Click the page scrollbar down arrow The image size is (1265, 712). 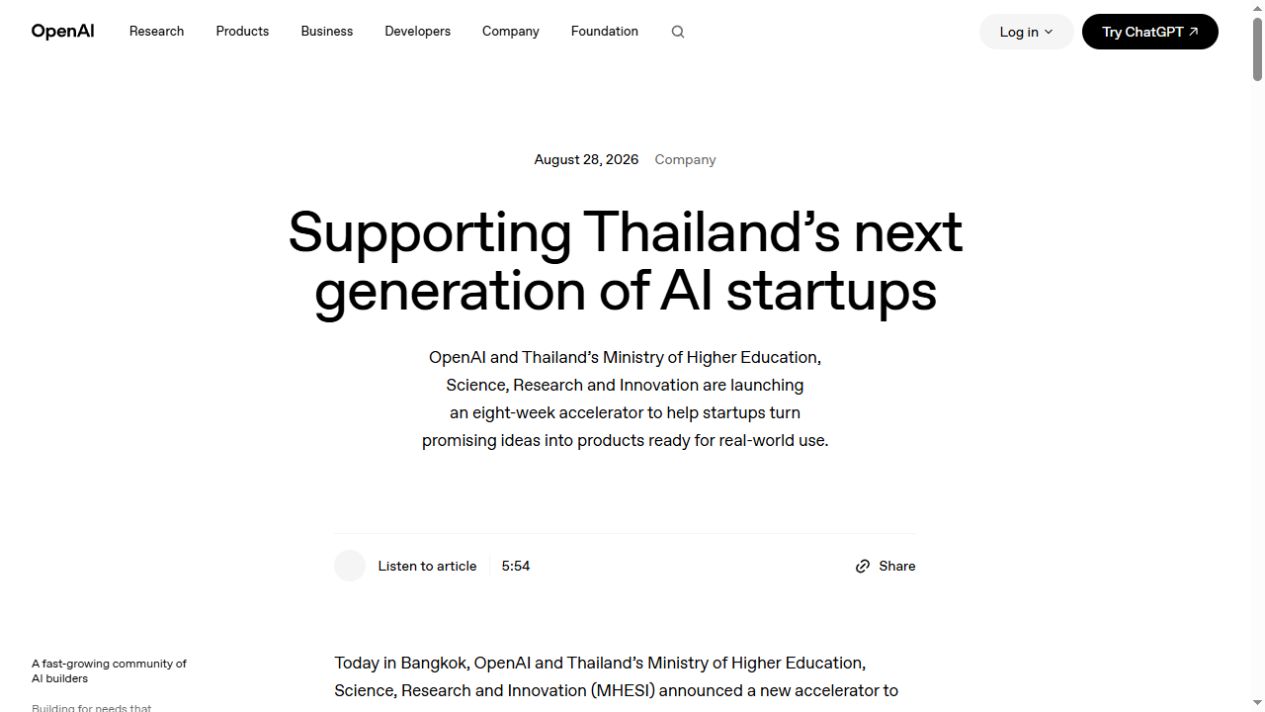click(x=1257, y=703)
